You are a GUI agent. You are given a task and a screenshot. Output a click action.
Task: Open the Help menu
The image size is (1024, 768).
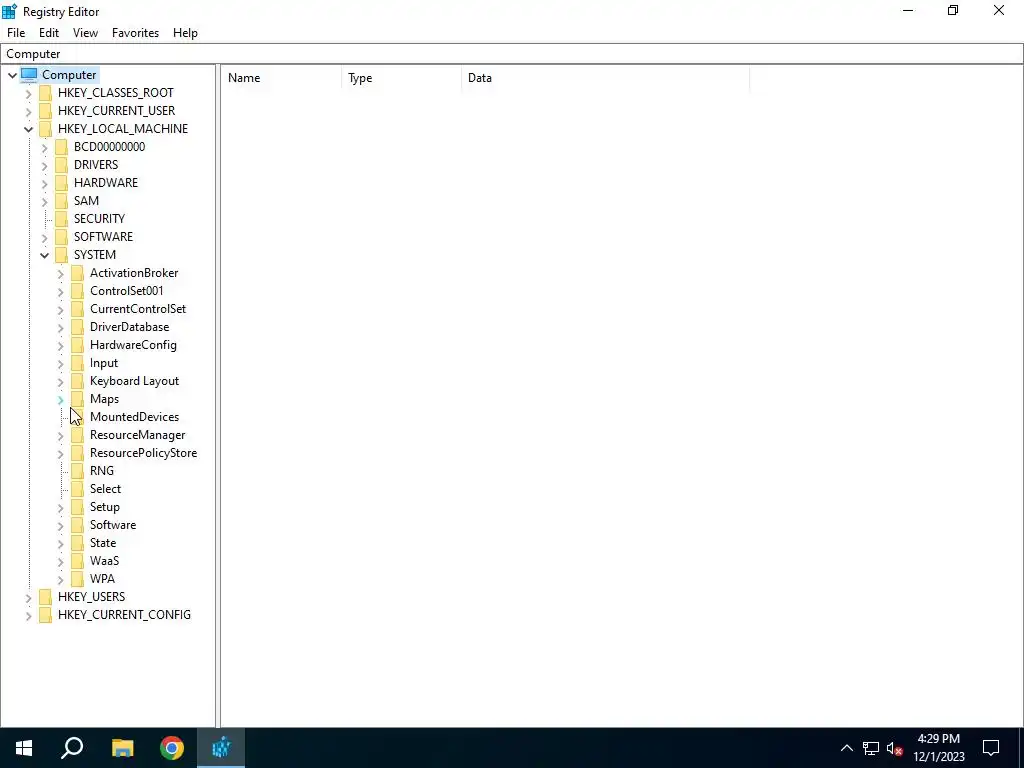[185, 33]
